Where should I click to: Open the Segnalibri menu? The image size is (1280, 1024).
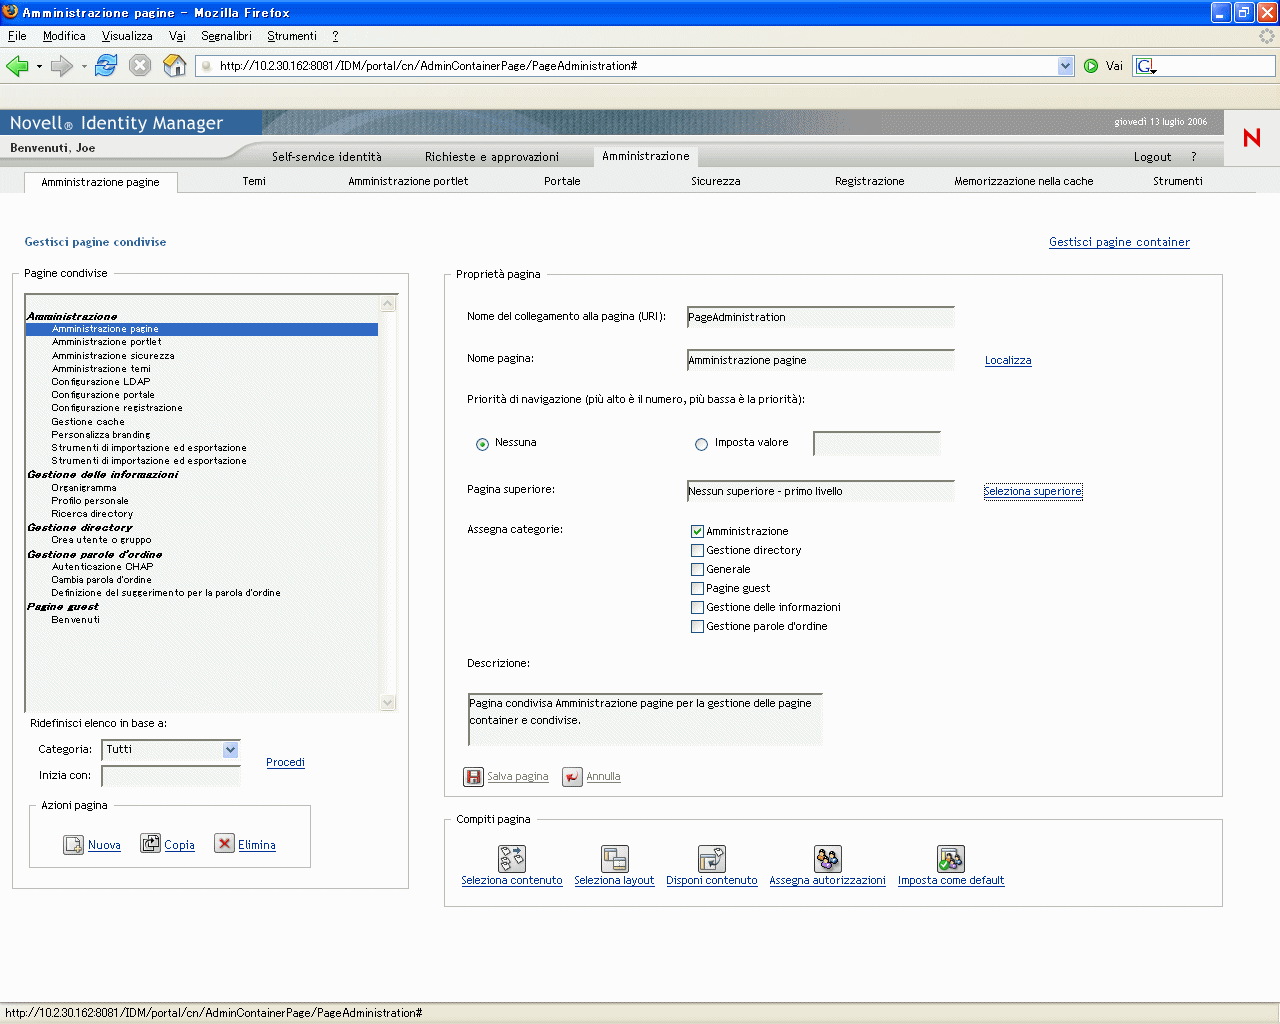tap(226, 36)
